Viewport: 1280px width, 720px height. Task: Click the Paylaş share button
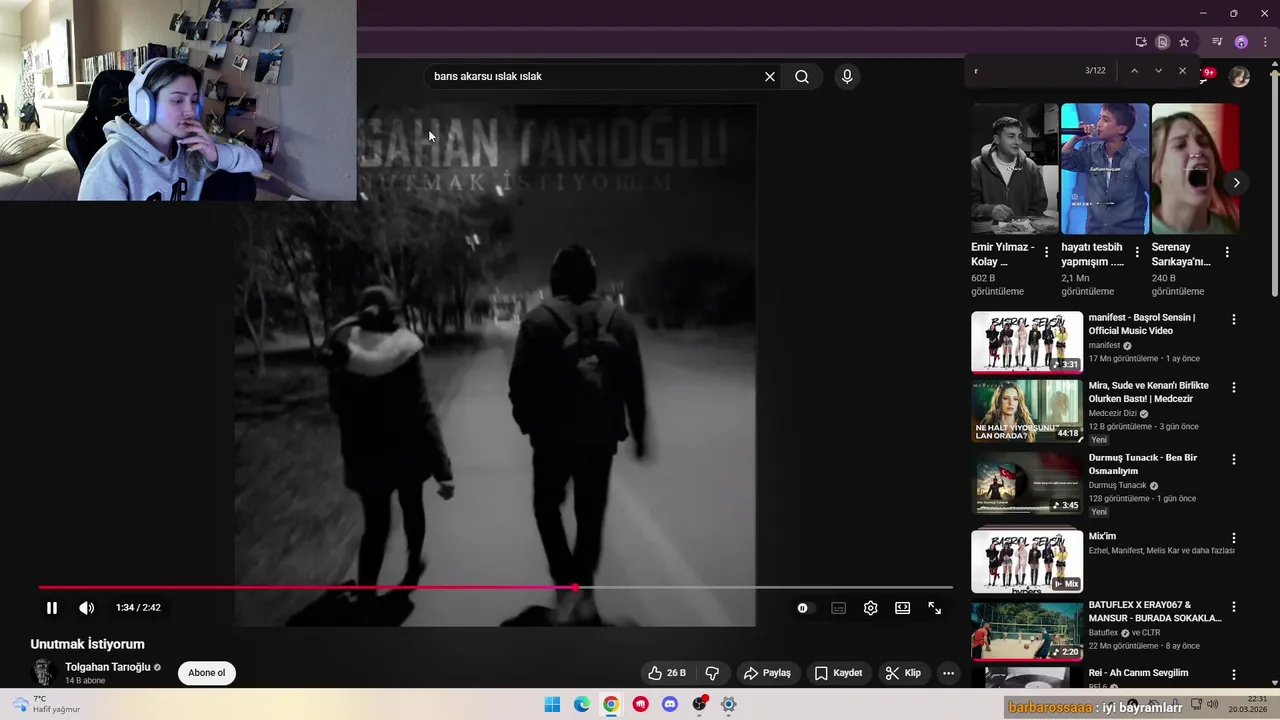pos(768,673)
